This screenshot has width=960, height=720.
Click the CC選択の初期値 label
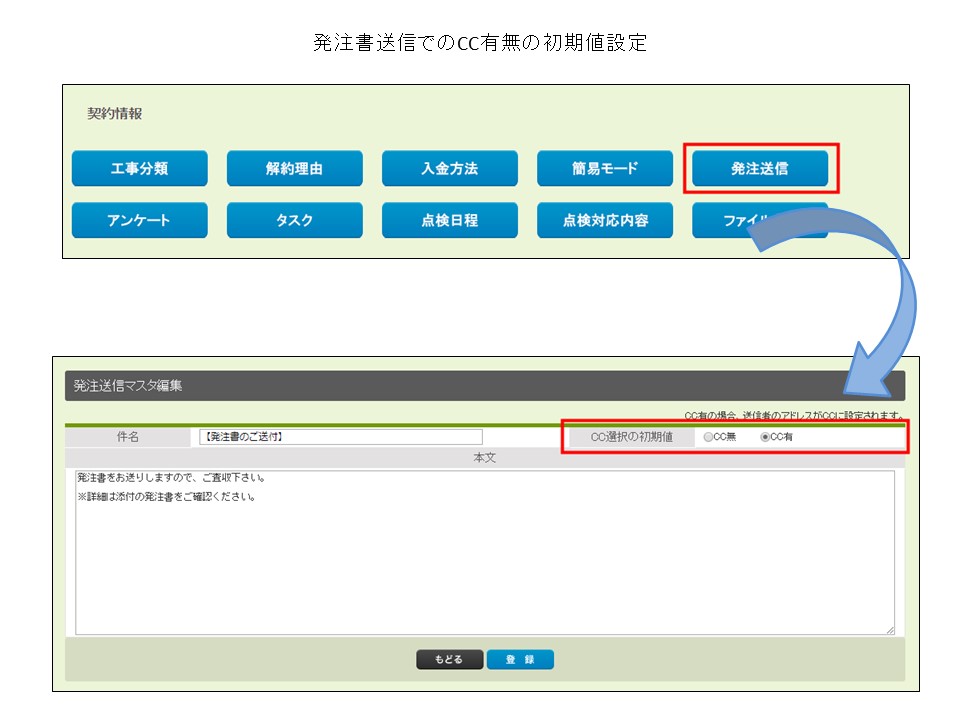[631, 437]
